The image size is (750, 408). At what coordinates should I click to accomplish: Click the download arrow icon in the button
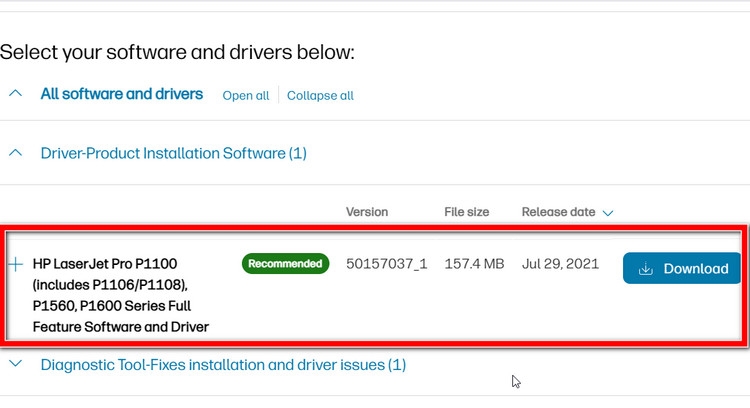[x=646, y=268]
